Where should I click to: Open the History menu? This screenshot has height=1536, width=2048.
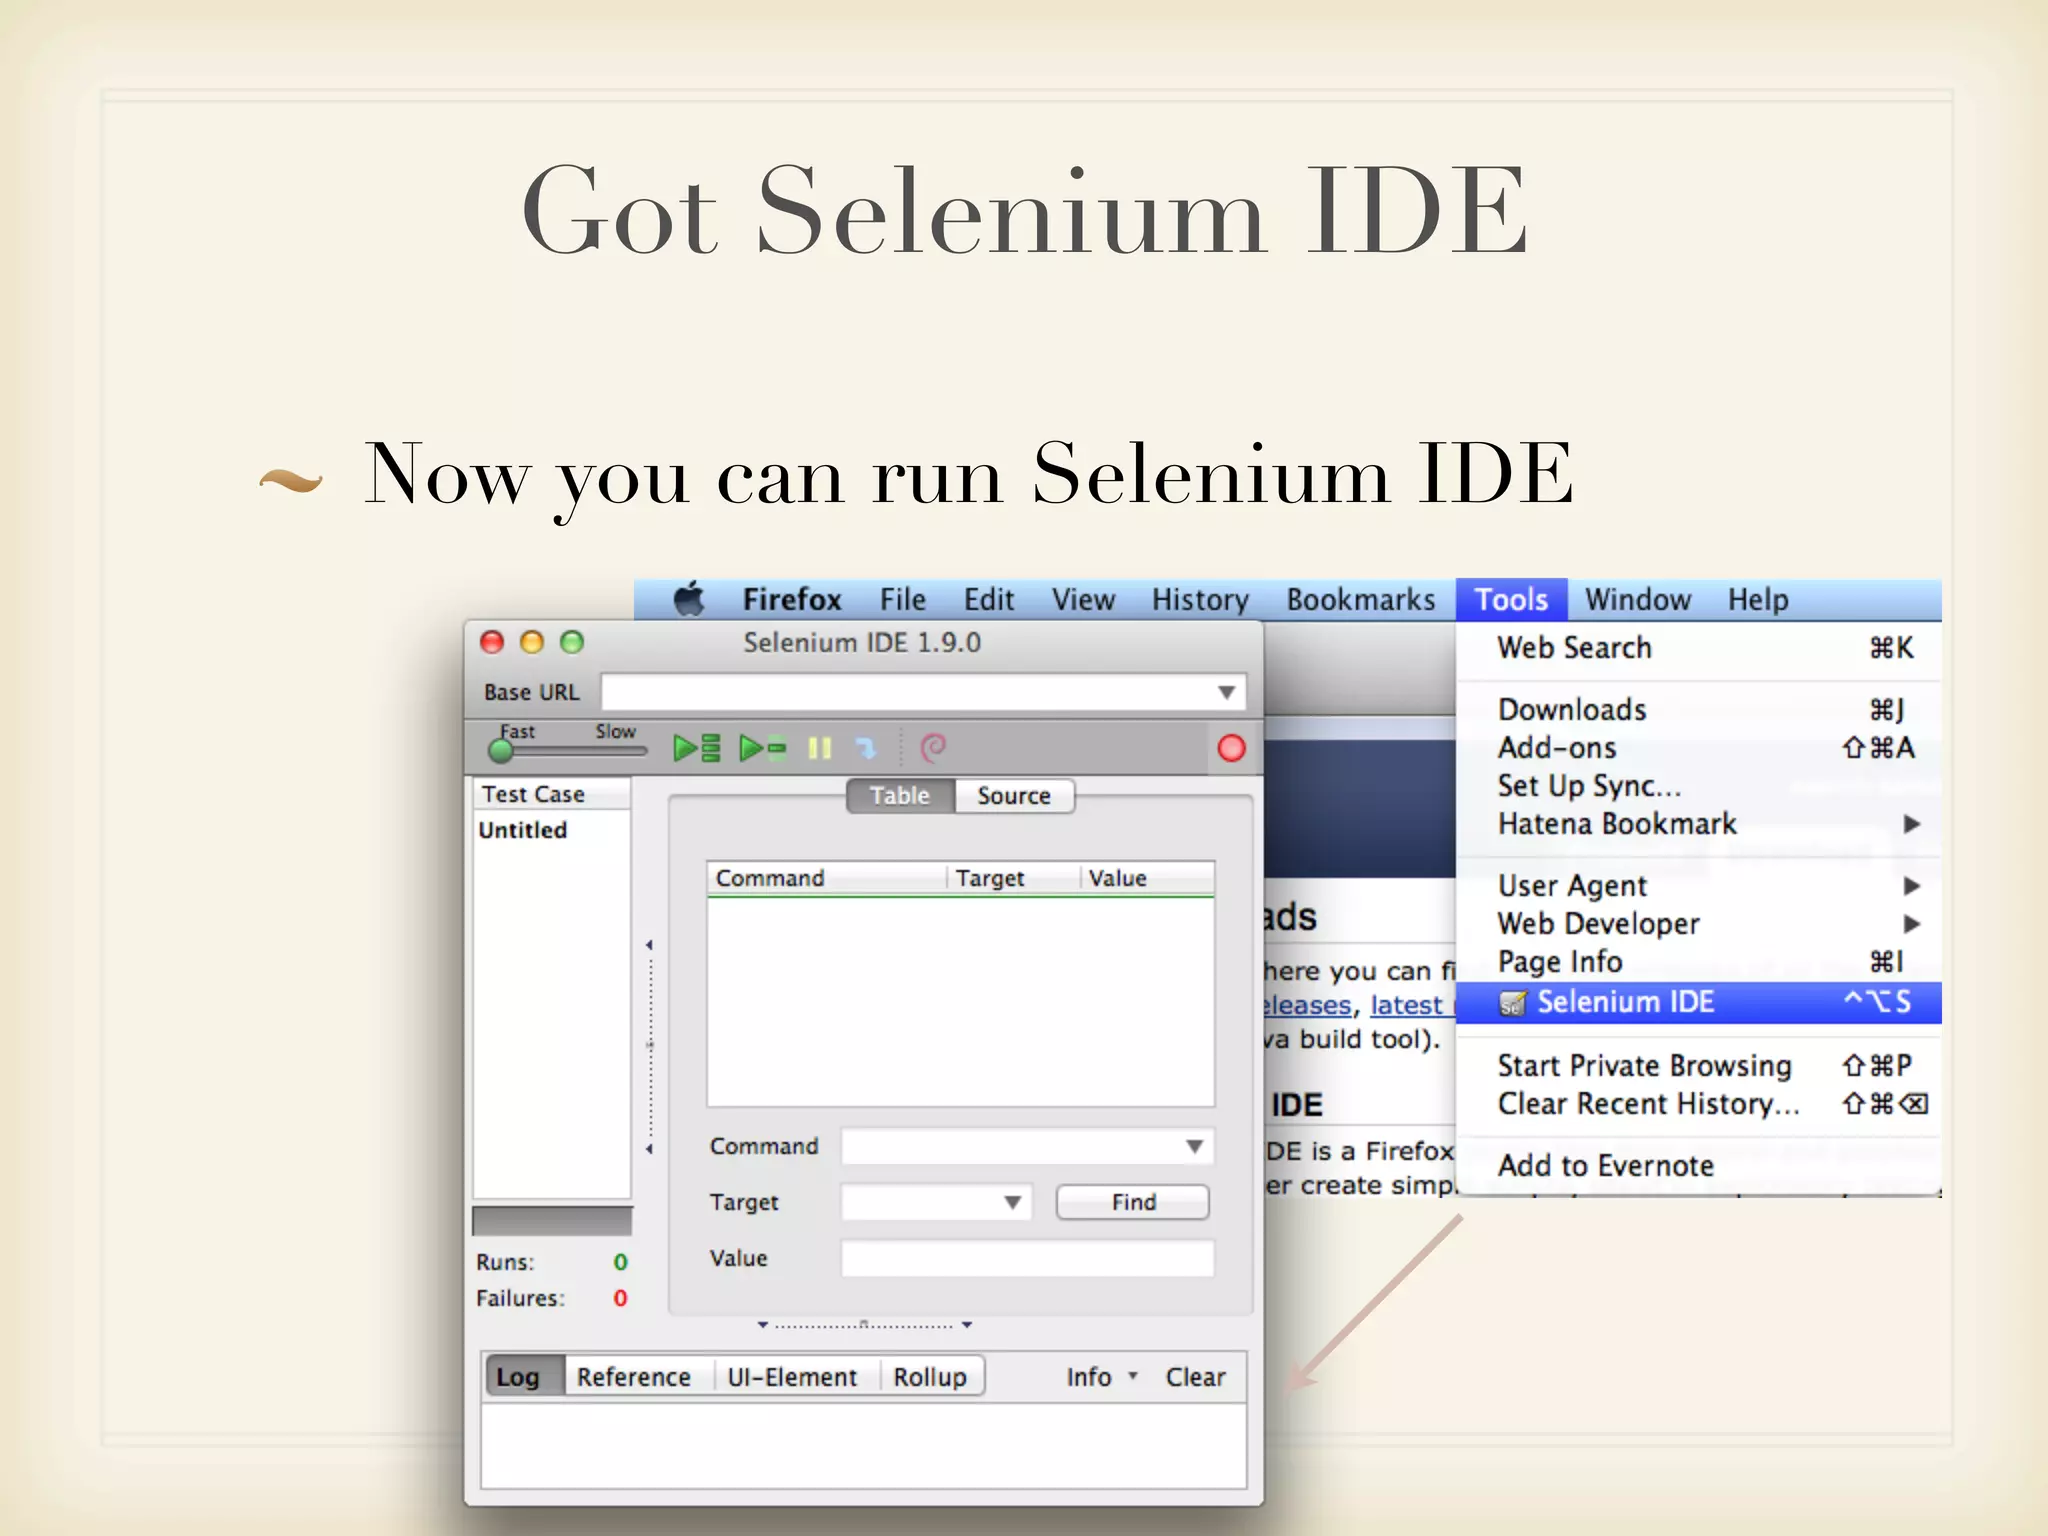point(1200,600)
